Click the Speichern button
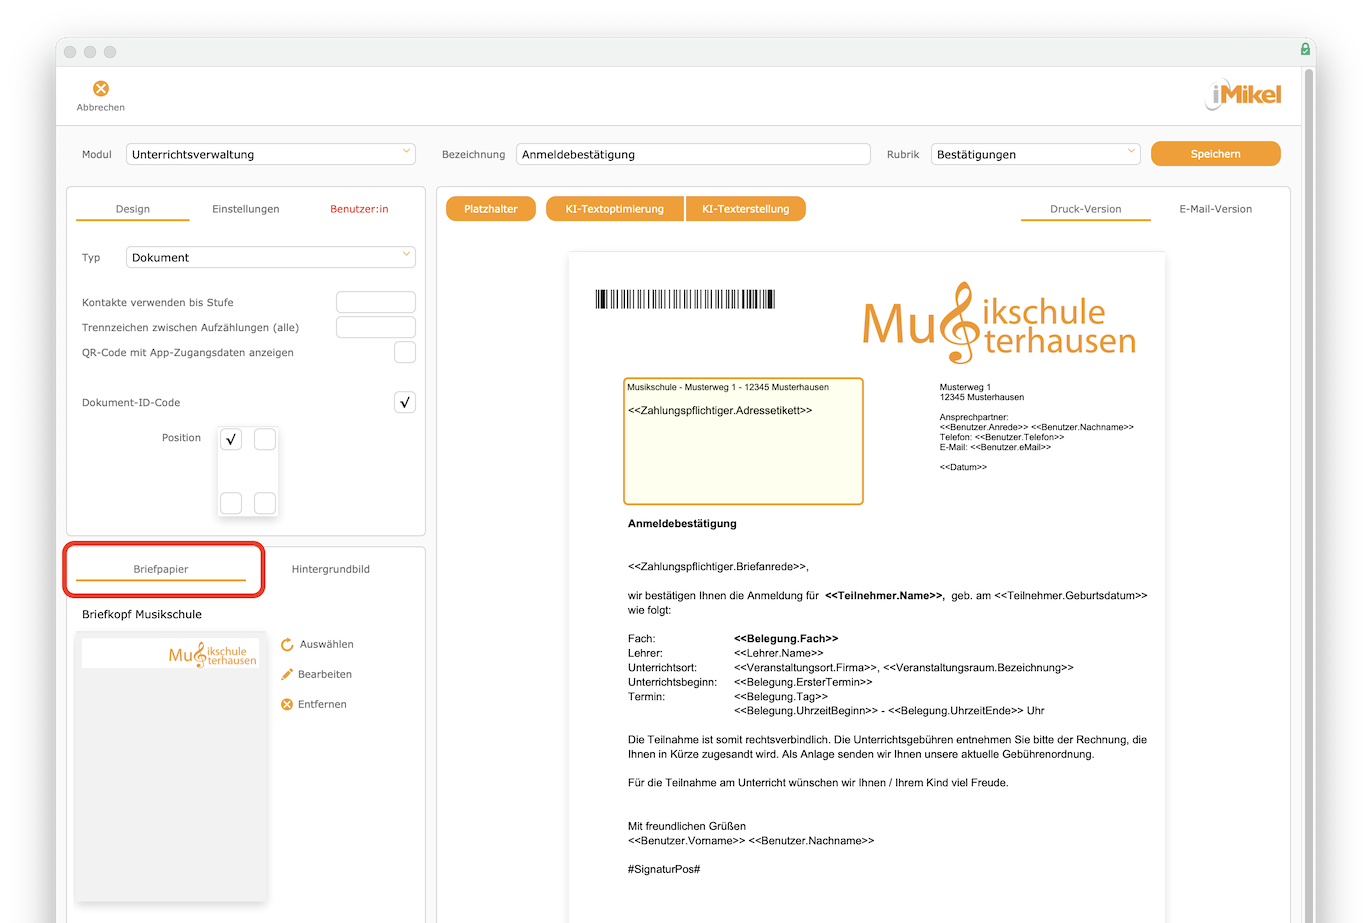Image resolution: width=1372 pixels, height=923 pixels. point(1216,154)
